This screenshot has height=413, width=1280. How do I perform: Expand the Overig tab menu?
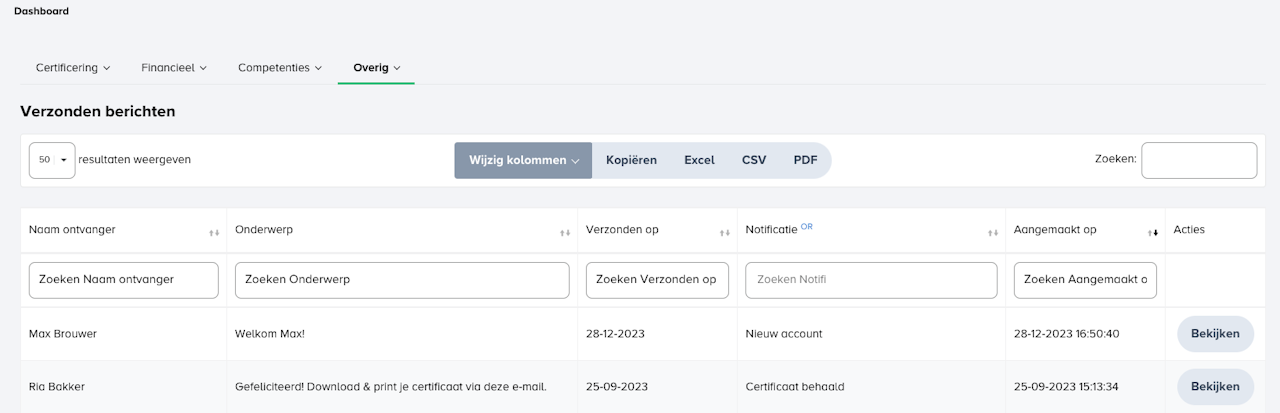pyautogui.click(x=376, y=68)
